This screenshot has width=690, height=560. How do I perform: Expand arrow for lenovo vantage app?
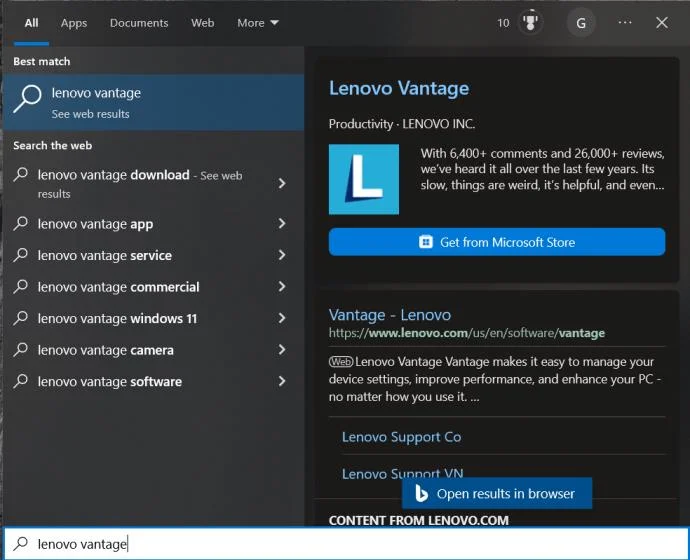point(282,223)
